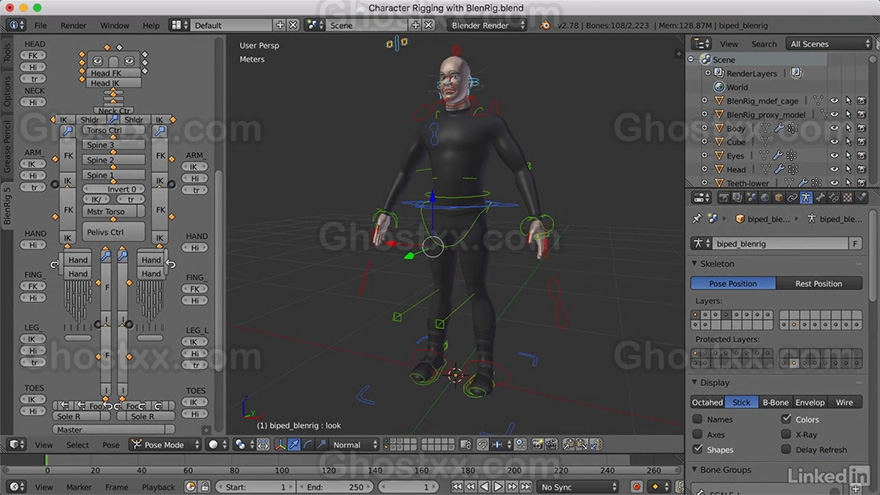Open the Scene properties tab icon

(751, 198)
